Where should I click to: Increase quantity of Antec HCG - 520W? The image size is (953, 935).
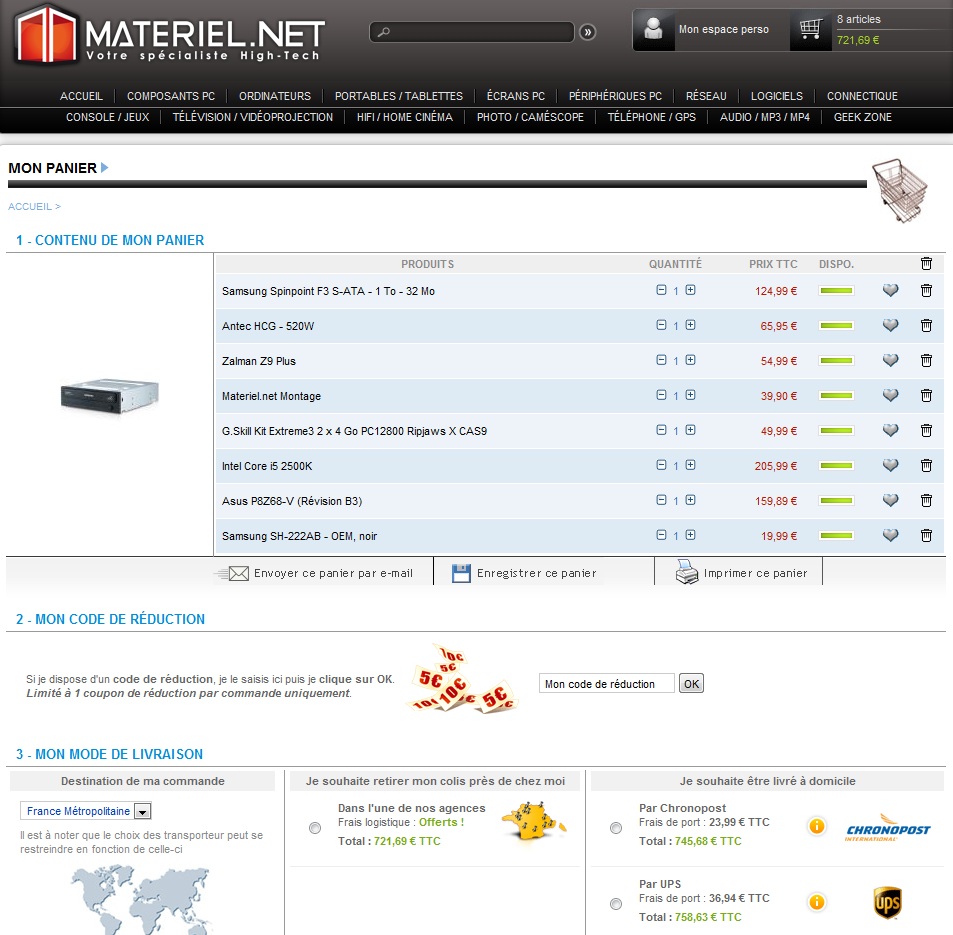[x=690, y=325]
